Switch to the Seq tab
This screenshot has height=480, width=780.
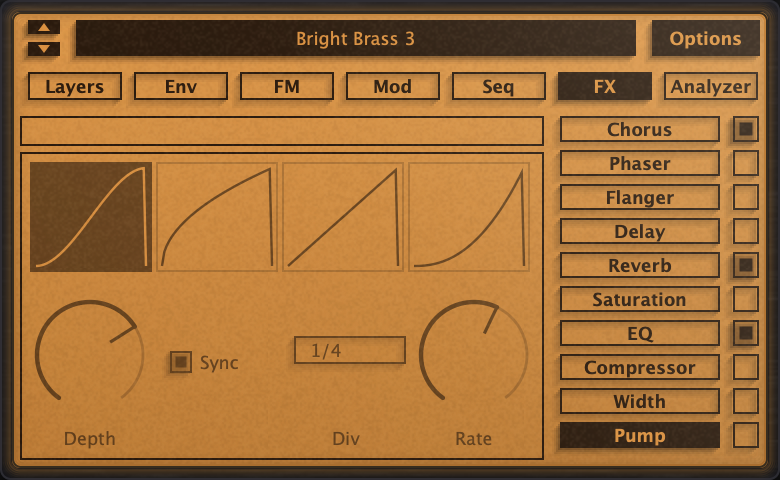click(x=498, y=87)
